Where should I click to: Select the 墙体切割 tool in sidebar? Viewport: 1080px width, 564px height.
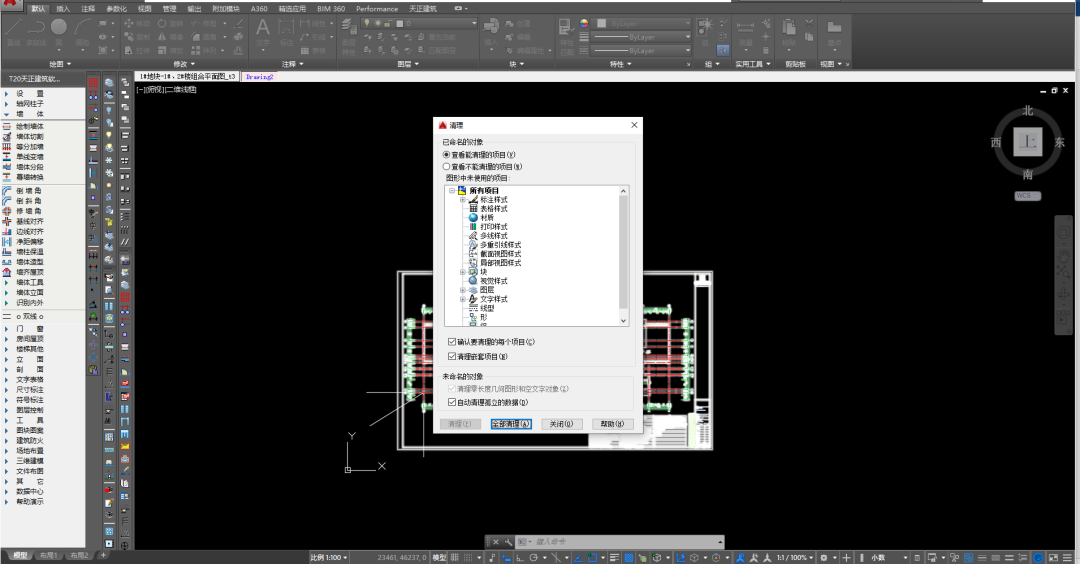point(7,136)
